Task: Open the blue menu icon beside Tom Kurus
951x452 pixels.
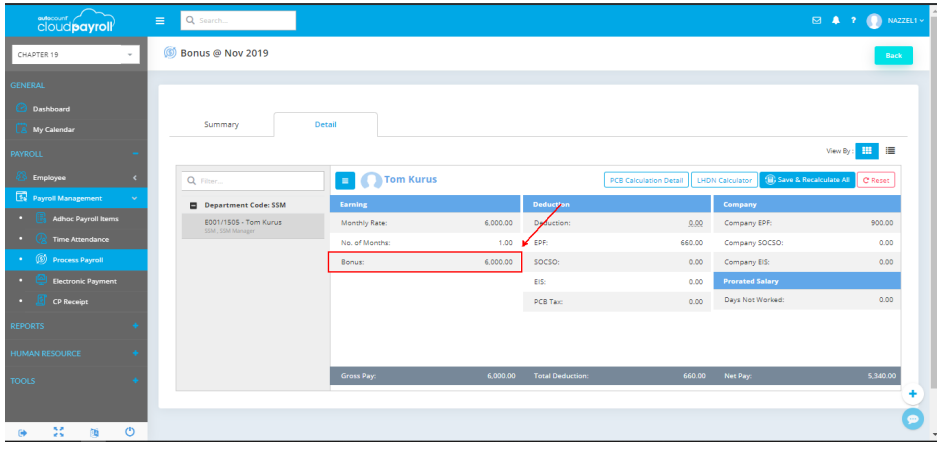Action: point(344,180)
